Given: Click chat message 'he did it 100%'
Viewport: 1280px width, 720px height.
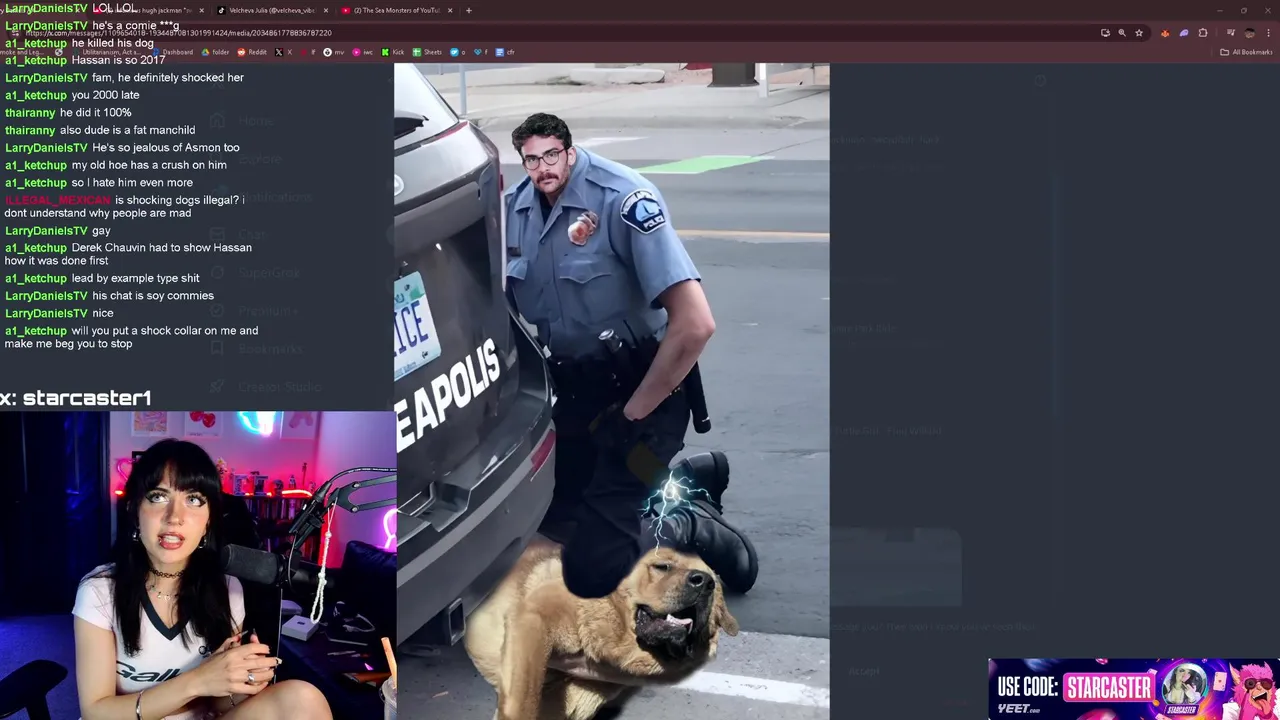Looking at the screenshot, I should tap(95, 112).
